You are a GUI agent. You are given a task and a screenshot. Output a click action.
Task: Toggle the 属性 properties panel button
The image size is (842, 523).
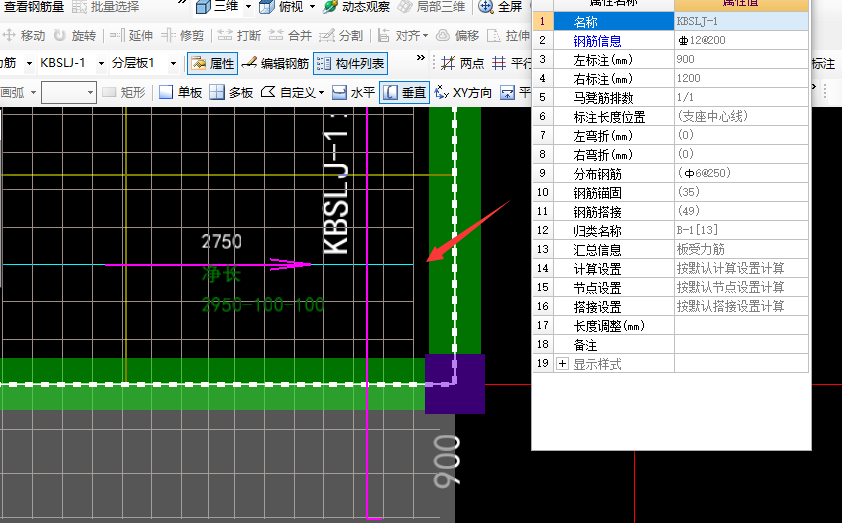point(213,63)
